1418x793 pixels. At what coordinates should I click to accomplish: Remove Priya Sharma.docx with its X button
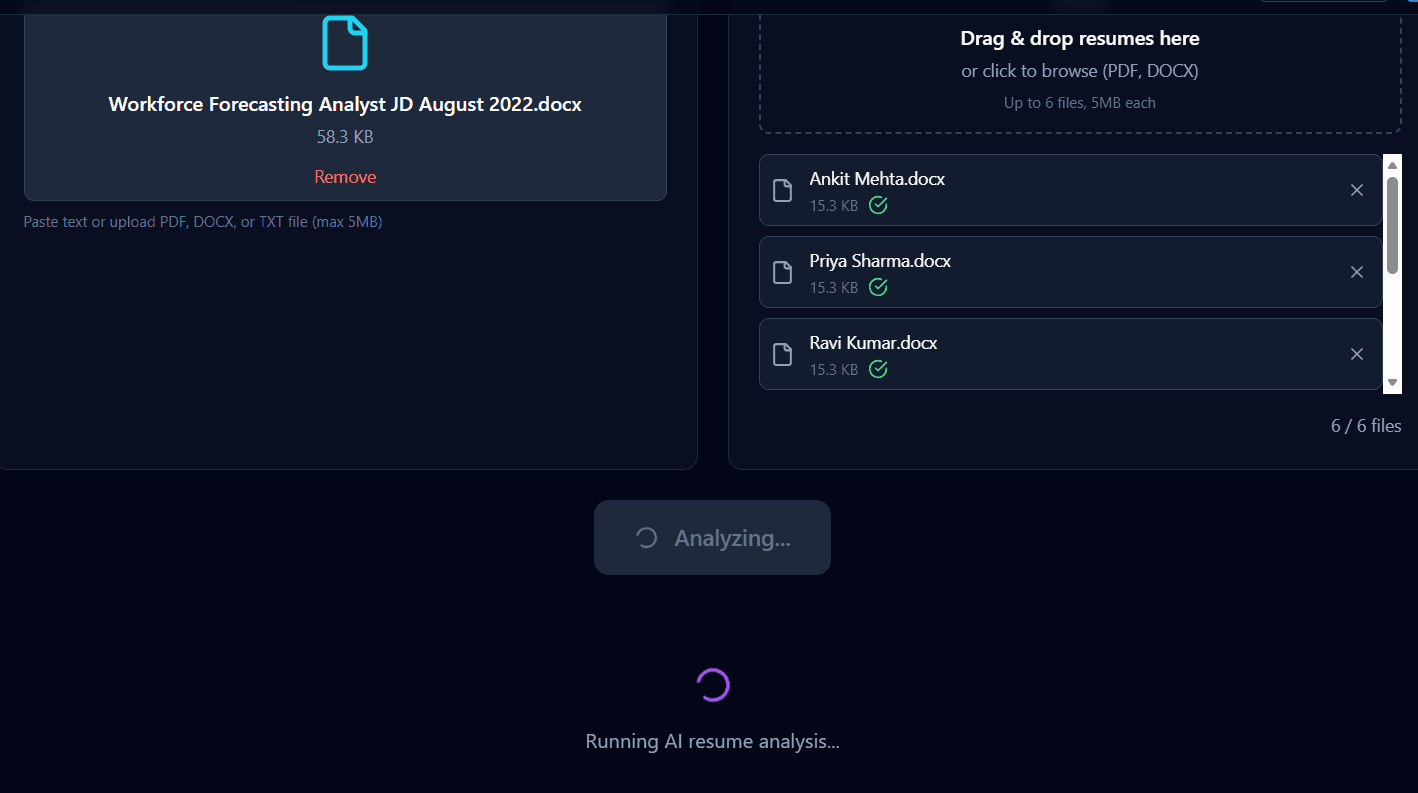[1357, 272]
